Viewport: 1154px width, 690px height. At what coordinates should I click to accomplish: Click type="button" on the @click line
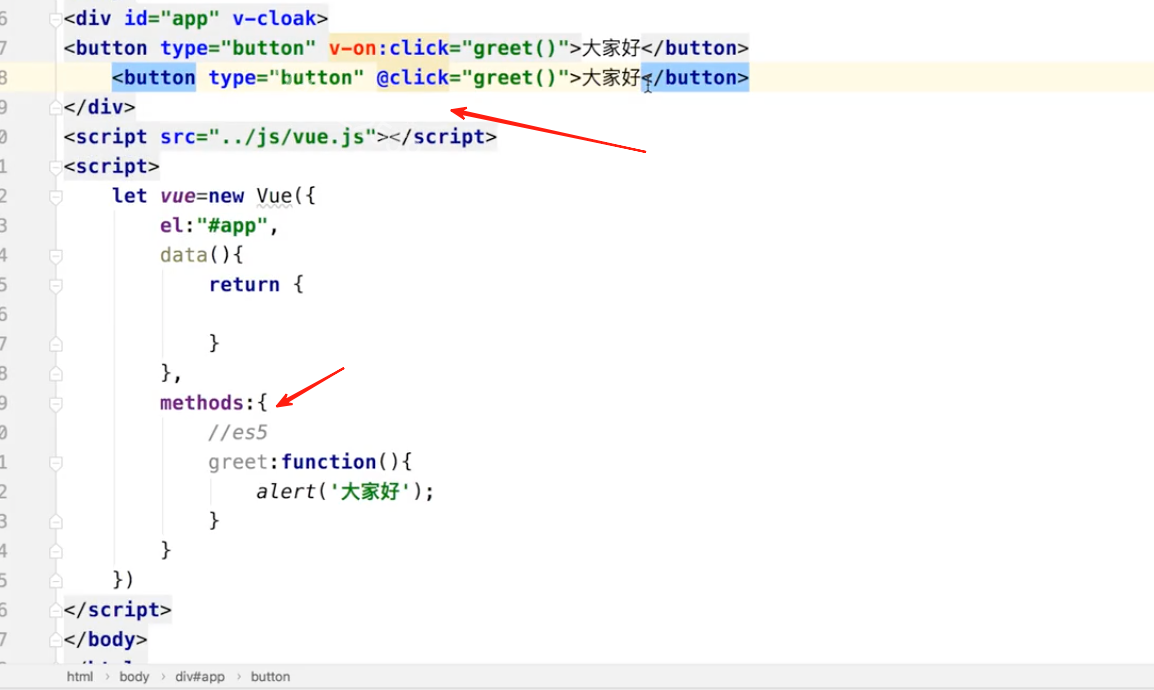point(286,78)
